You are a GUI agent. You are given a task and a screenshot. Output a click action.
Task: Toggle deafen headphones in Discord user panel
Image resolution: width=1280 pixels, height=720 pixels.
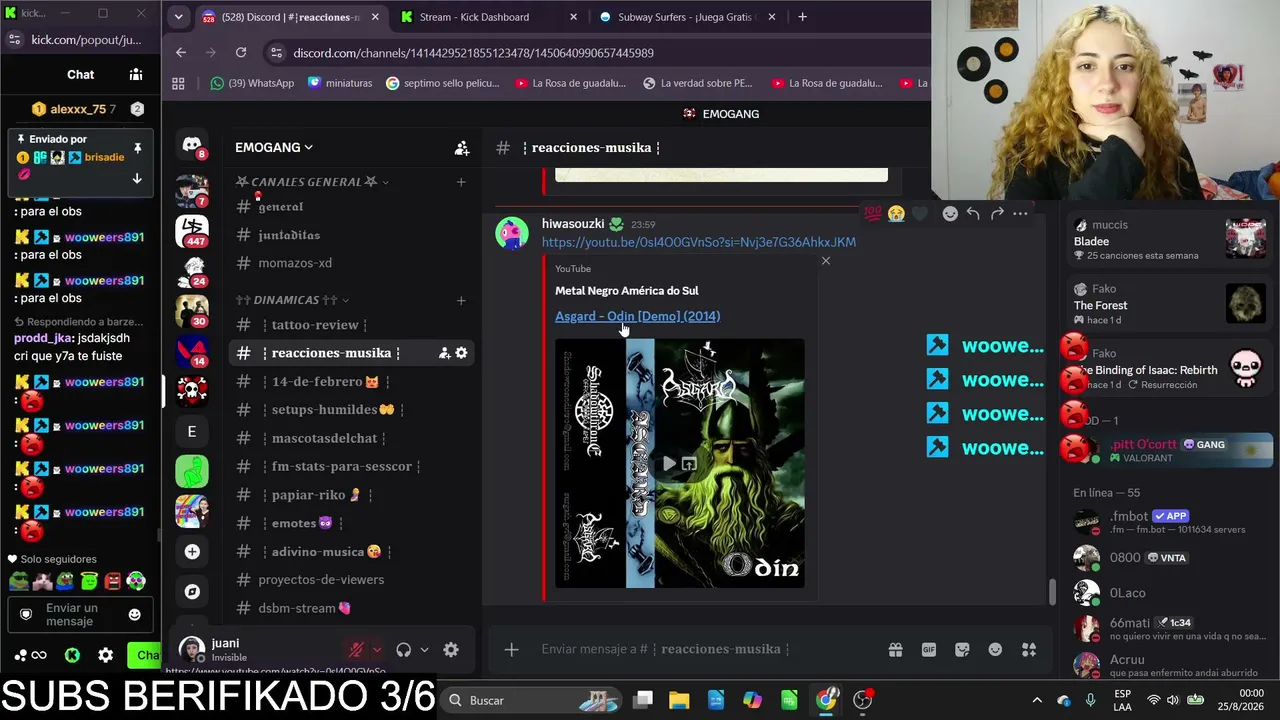(403, 650)
